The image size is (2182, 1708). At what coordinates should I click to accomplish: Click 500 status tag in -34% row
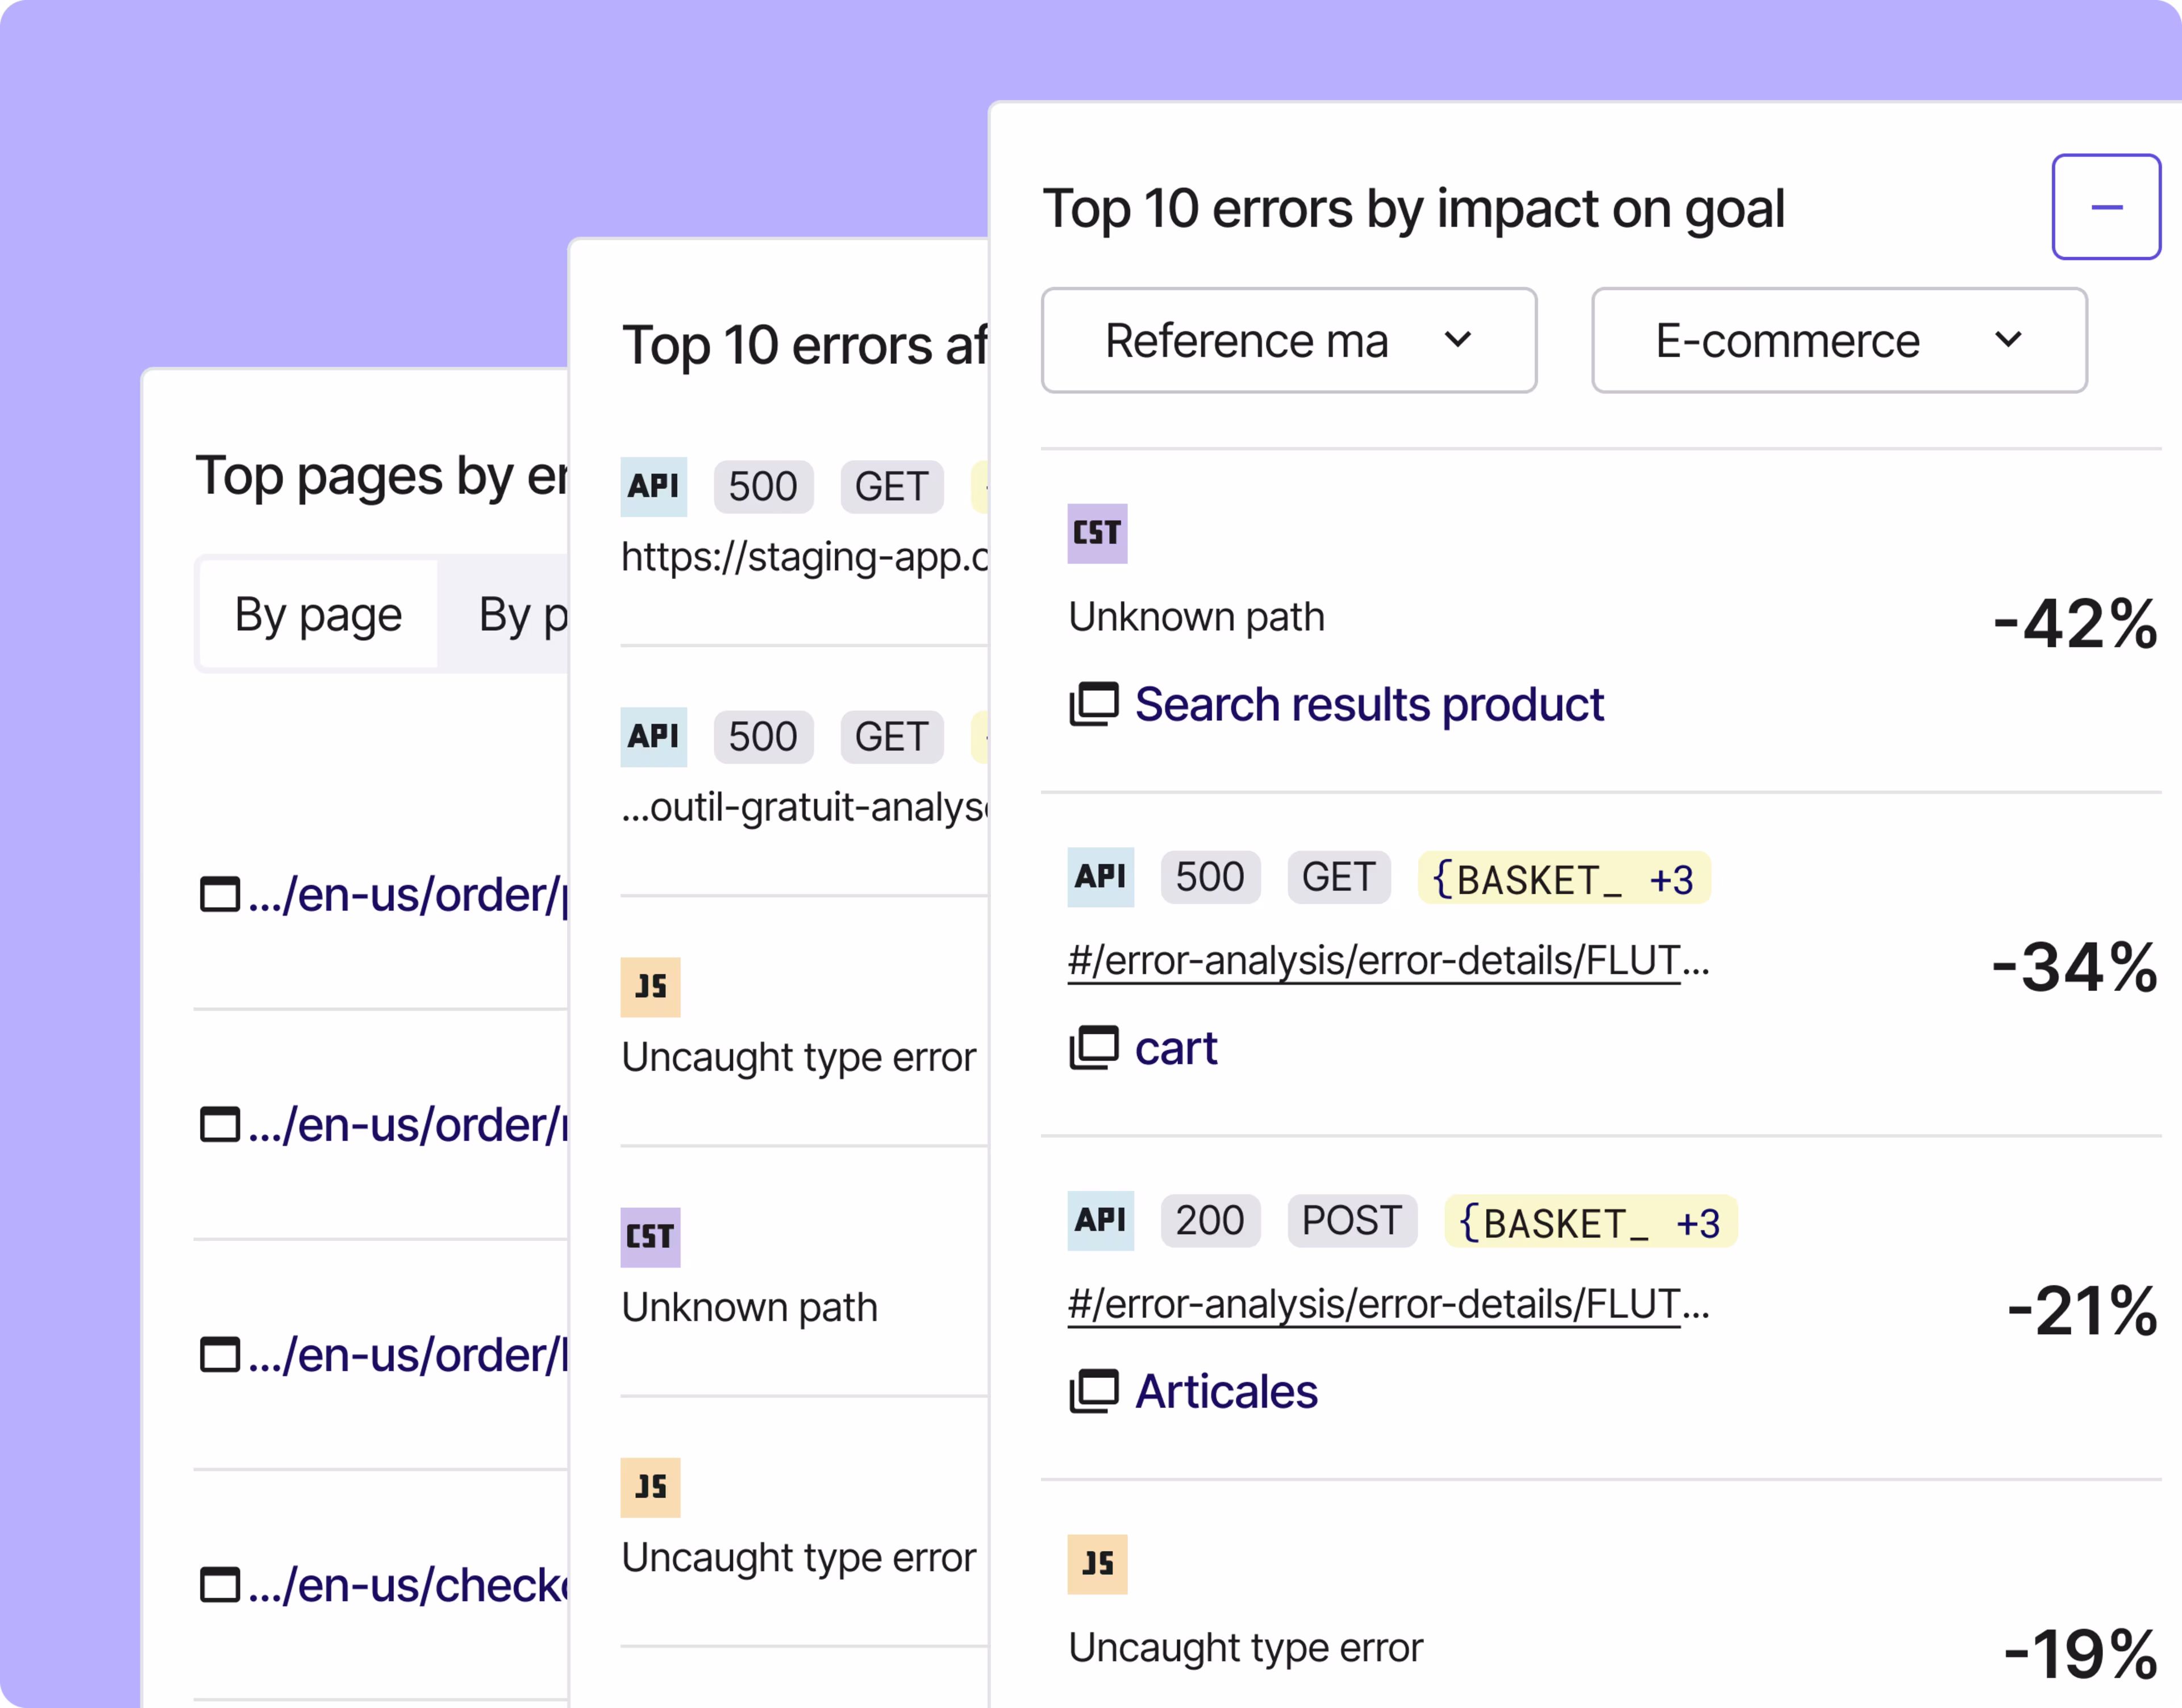(x=1210, y=877)
